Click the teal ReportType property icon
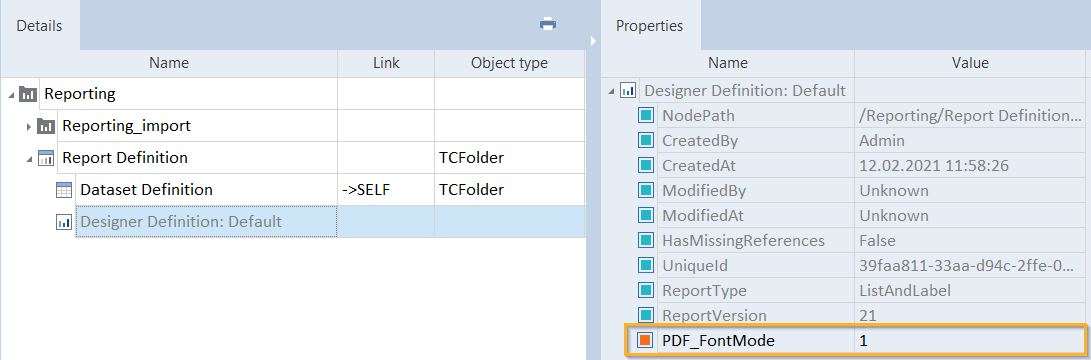This screenshot has width=1091, height=360. [x=646, y=290]
